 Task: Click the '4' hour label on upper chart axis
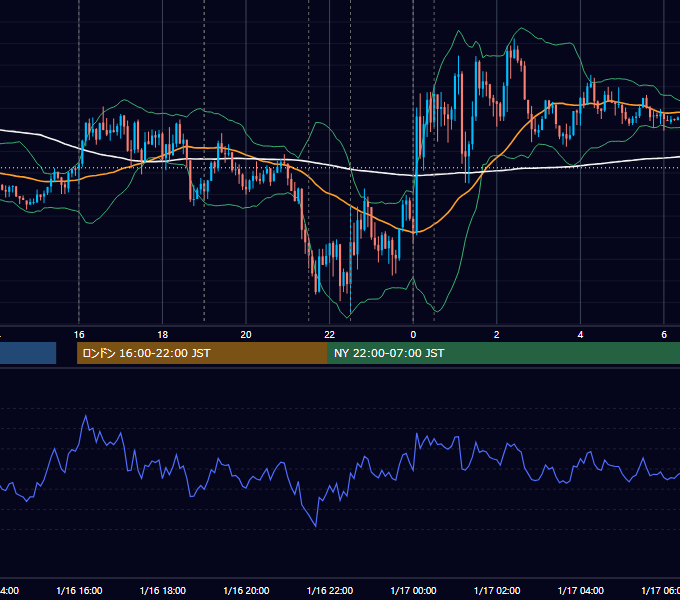click(x=580, y=335)
